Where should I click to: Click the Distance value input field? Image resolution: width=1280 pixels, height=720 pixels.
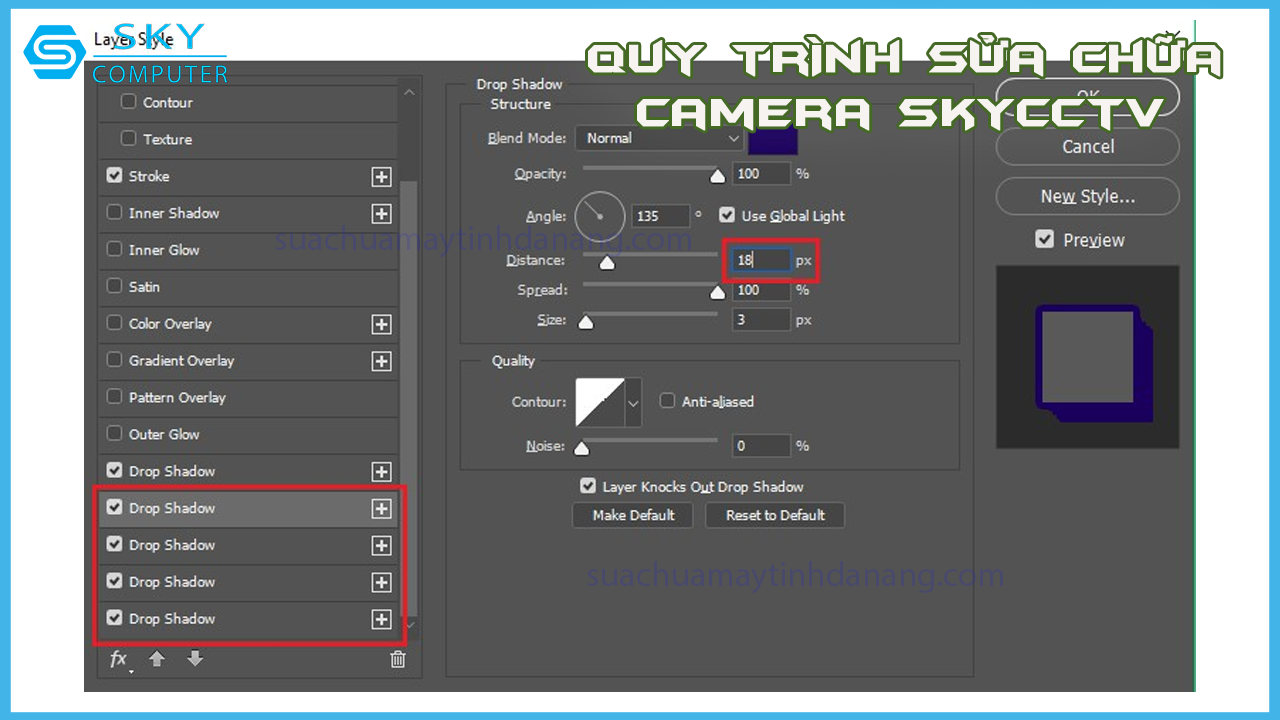(760, 260)
